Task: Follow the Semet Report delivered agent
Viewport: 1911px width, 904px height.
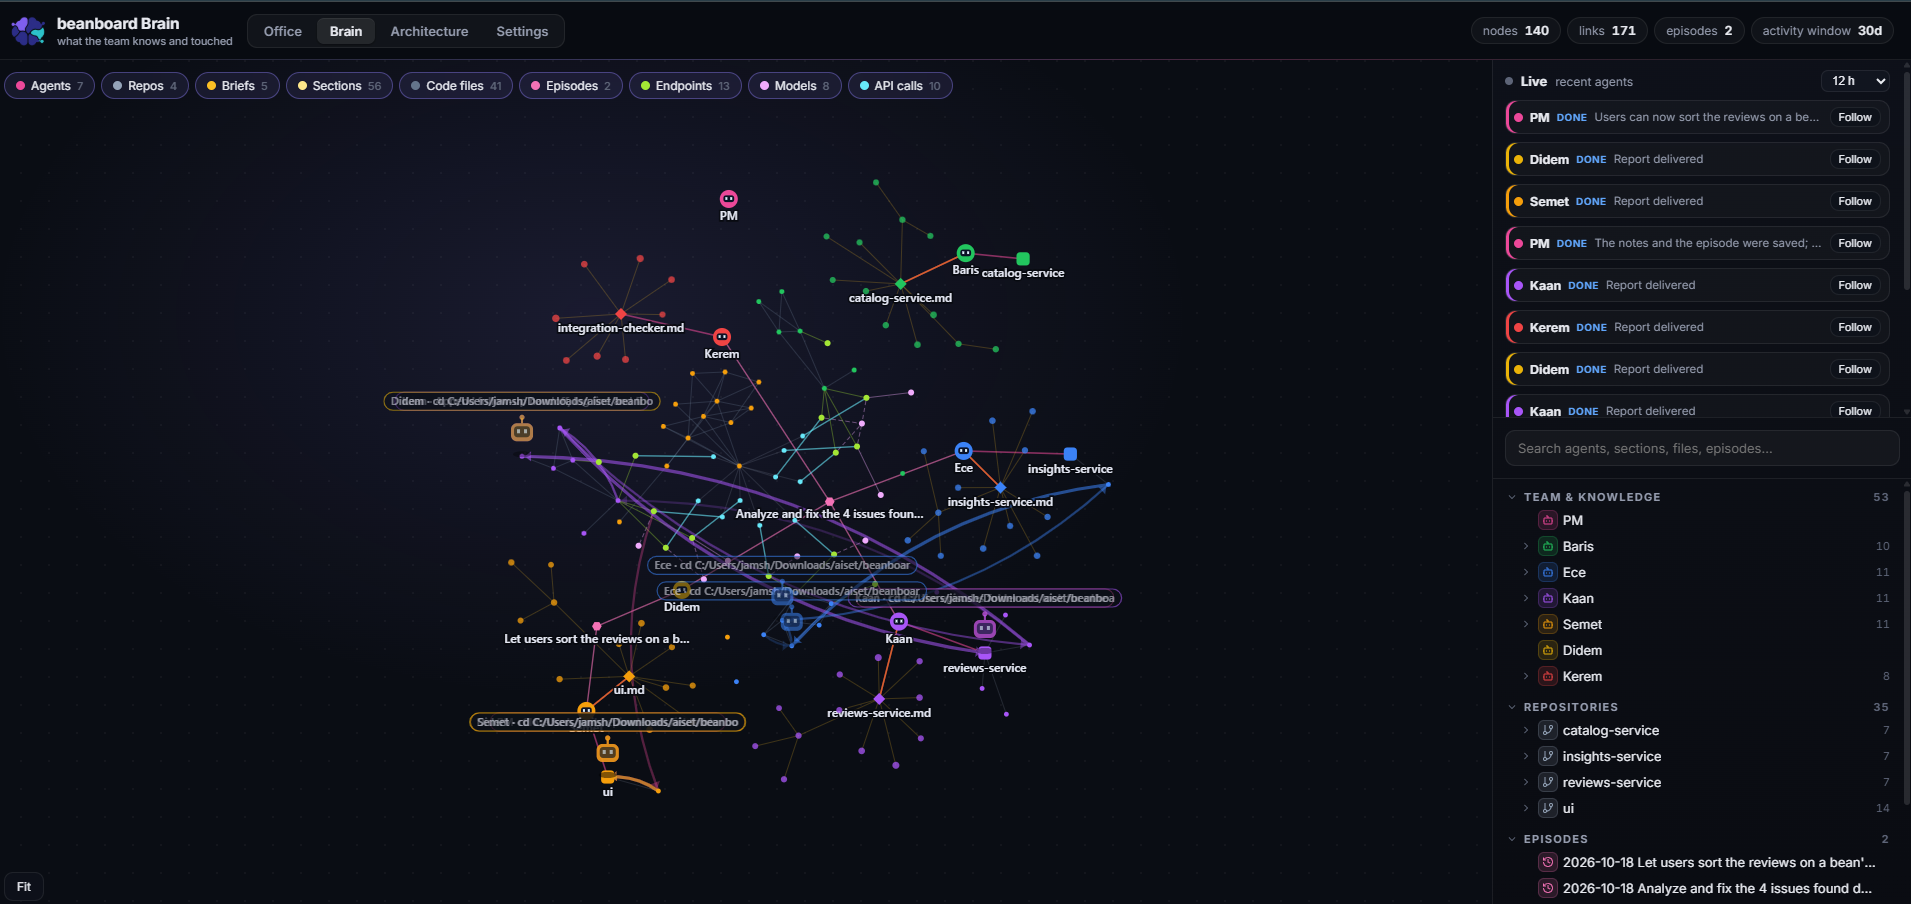Action: coord(1854,201)
